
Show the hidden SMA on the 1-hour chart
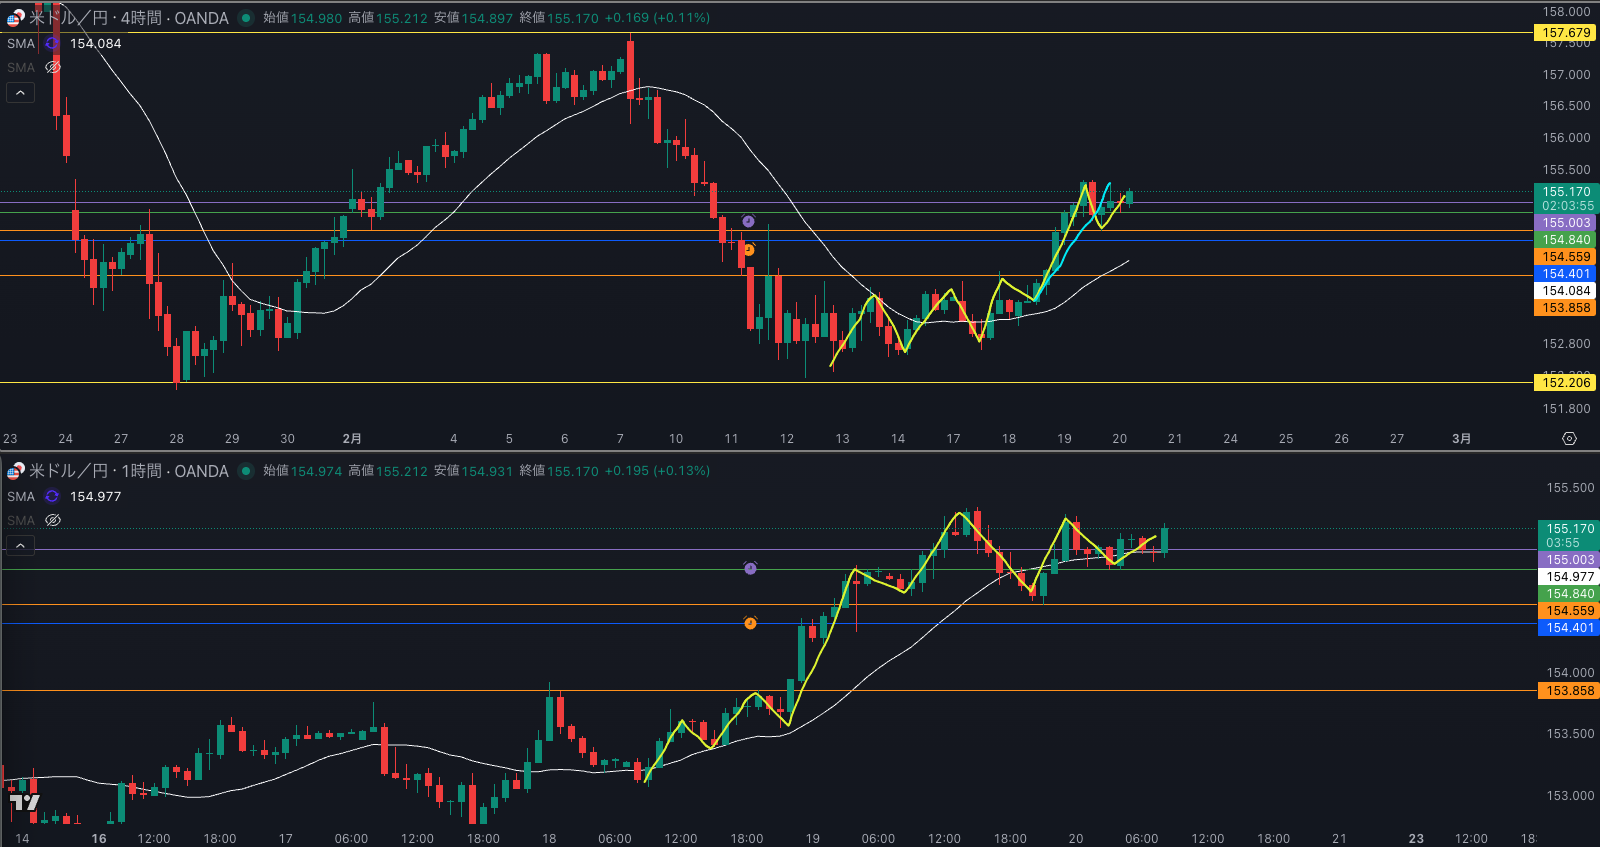click(x=53, y=521)
